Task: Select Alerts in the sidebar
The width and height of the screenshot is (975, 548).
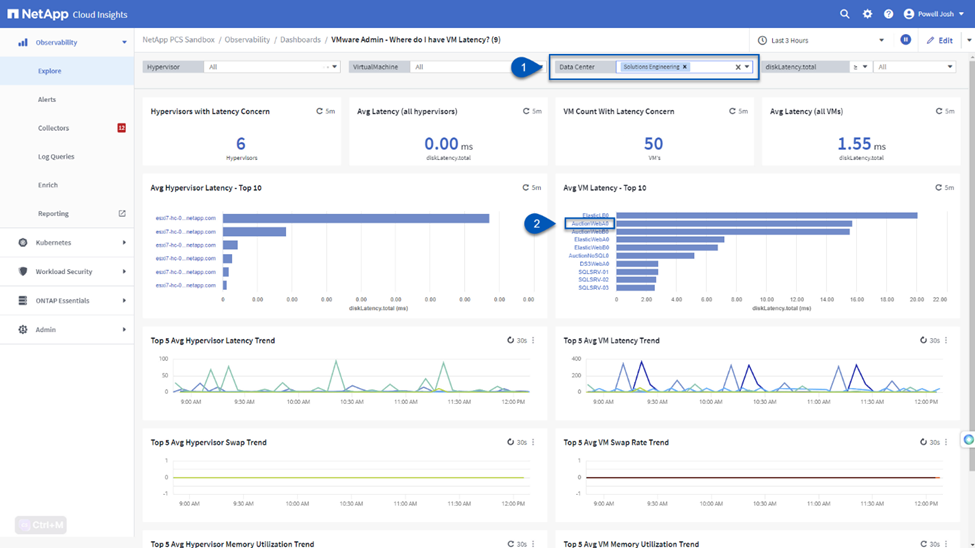Action: coord(47,100)
